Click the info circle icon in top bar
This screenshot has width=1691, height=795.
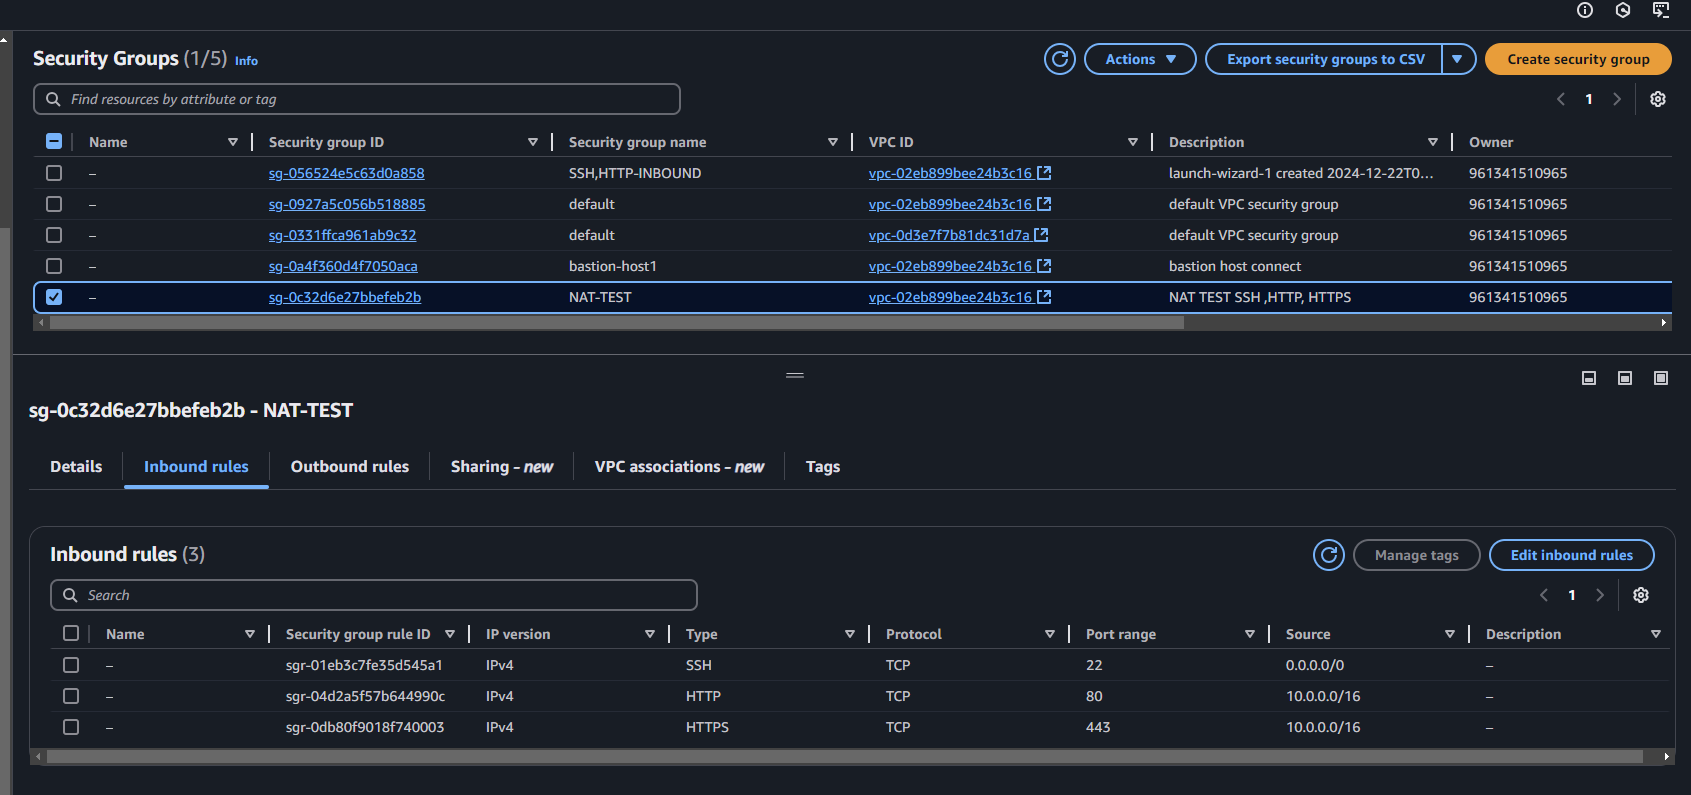tap(1585, 10)
